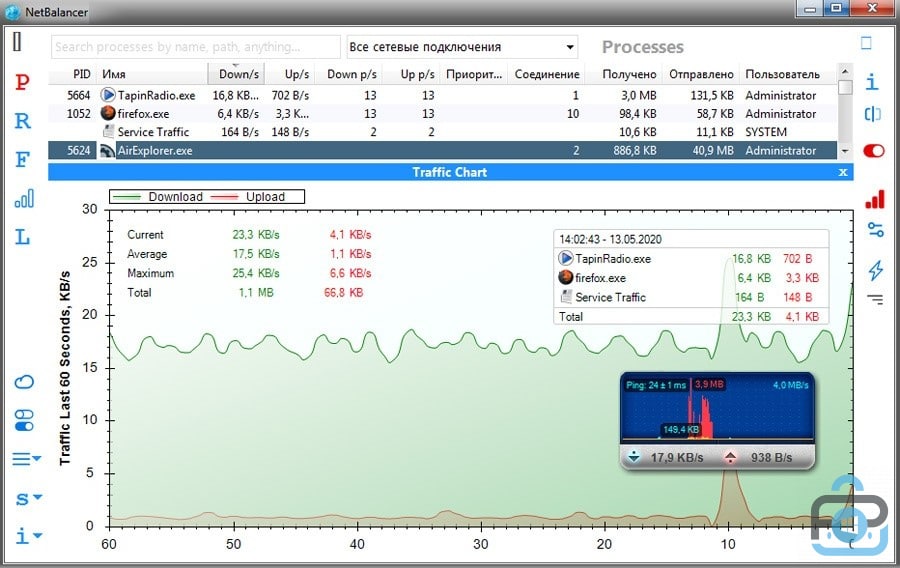Click the process list scrollbar up arrow
The height and width of the screenshot is (568, 900).
[845, 71]
